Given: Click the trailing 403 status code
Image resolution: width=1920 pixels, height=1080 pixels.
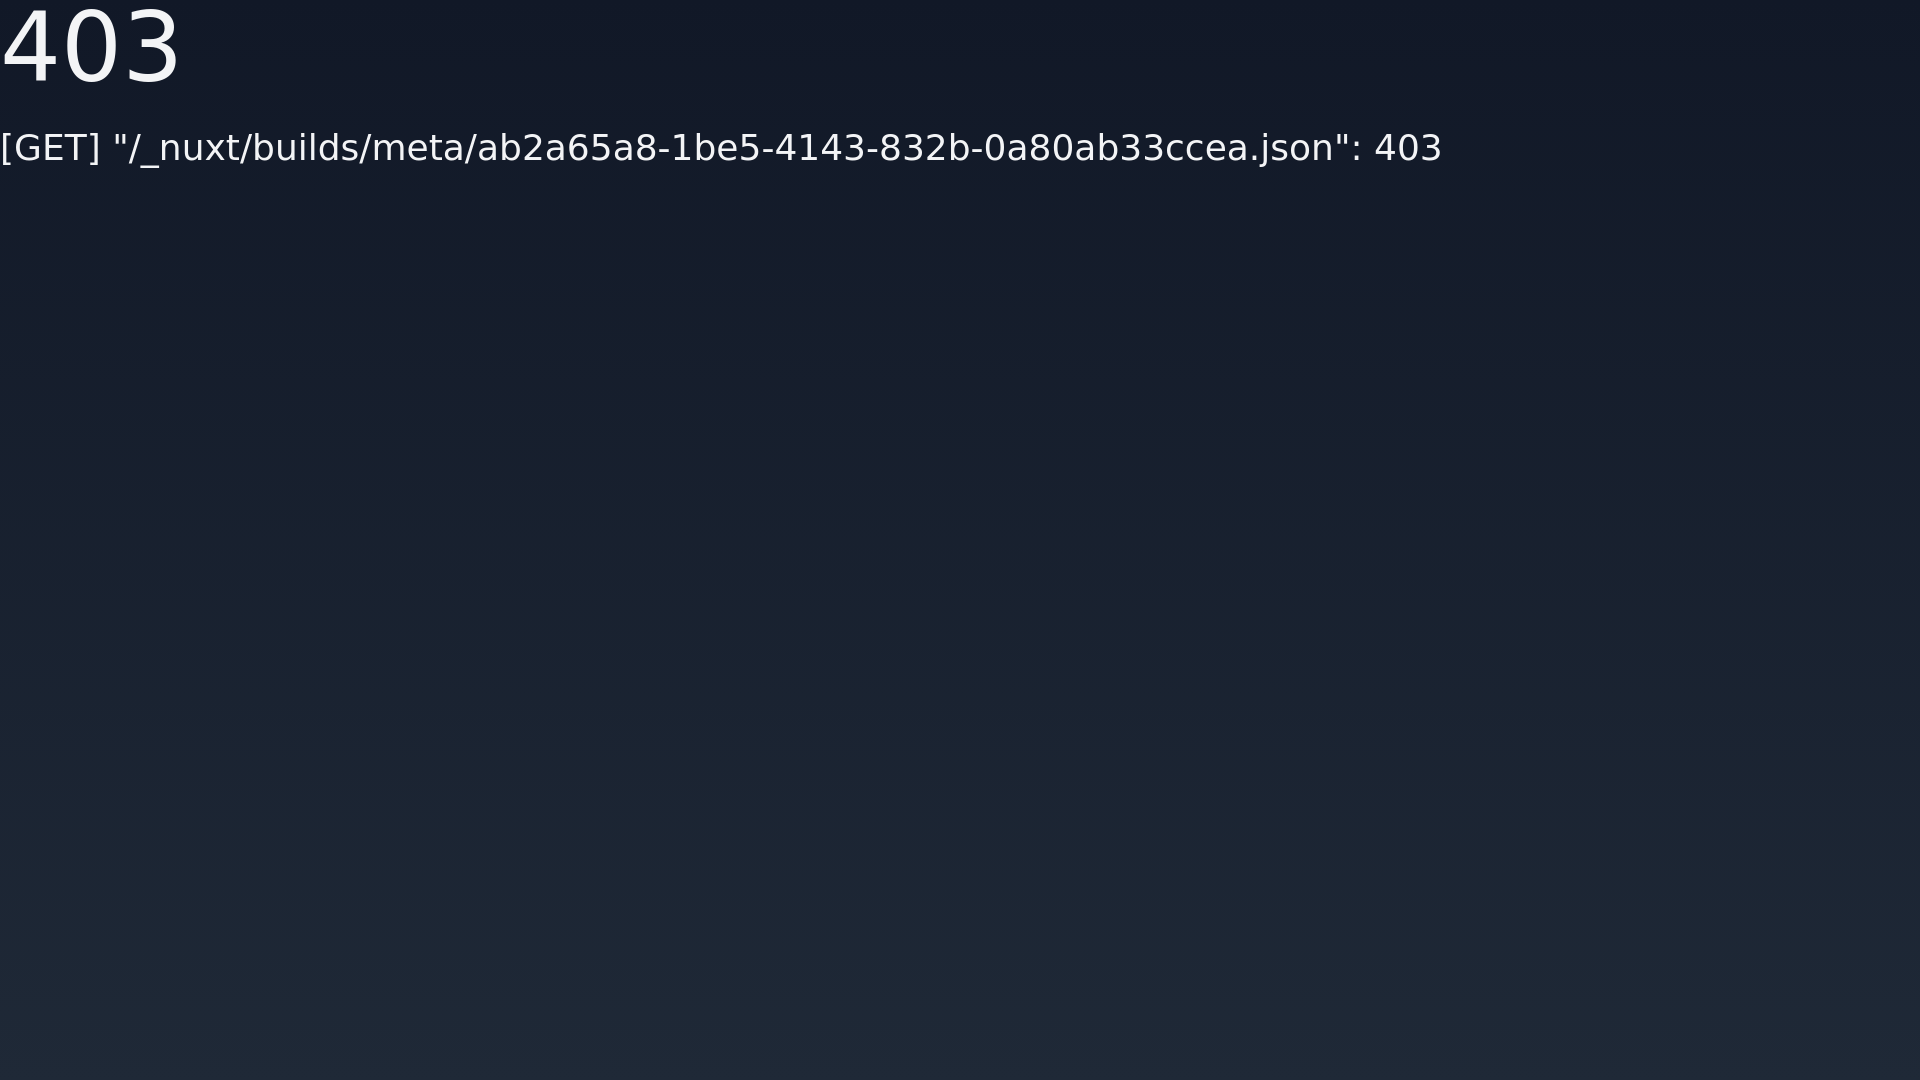Looking at the screenshot, I should click(x=1408, y=148).
